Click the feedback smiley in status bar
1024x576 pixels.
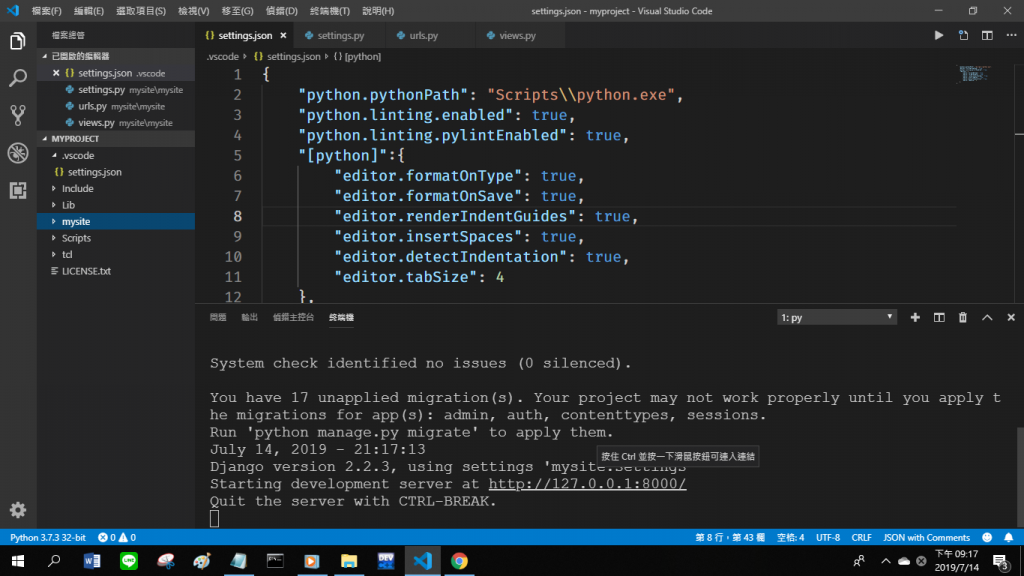tap(987, 537)
